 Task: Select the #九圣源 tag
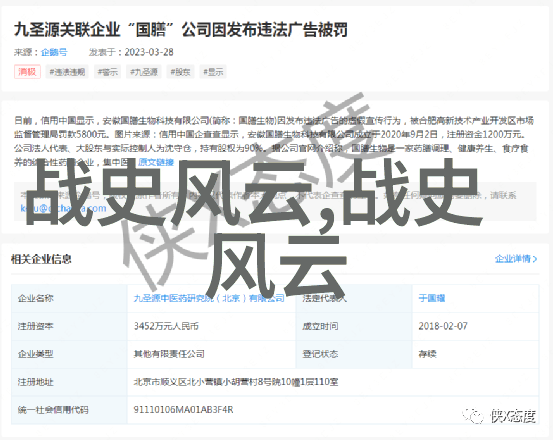click(x=144, y=72)
